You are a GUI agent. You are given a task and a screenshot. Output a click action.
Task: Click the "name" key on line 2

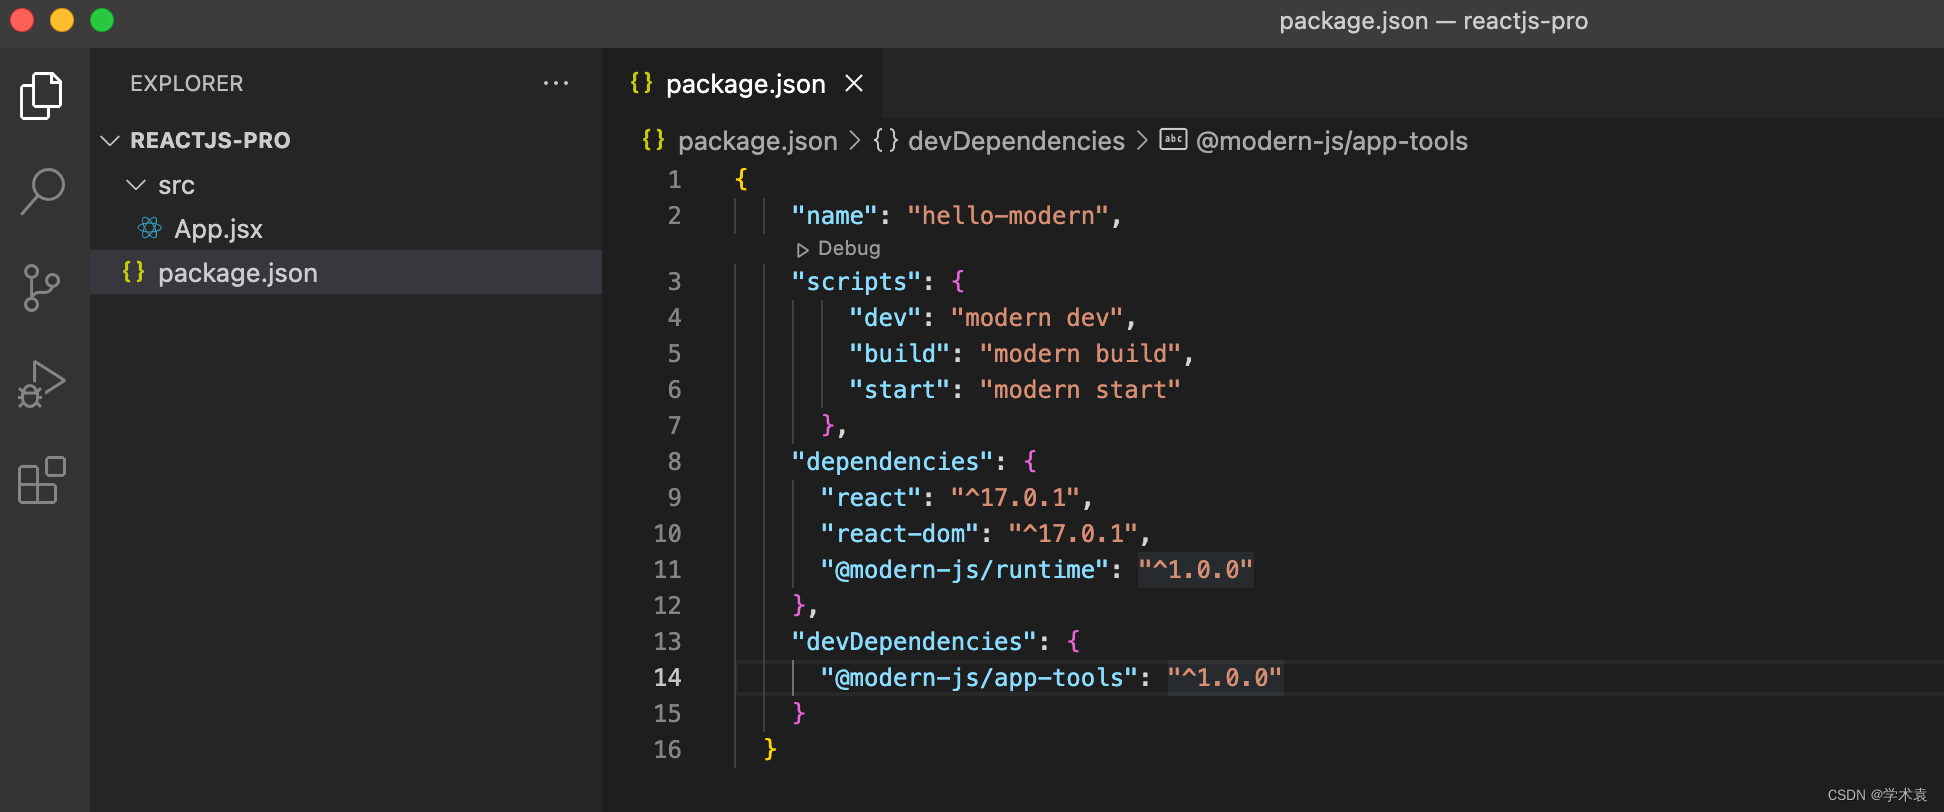834,215
